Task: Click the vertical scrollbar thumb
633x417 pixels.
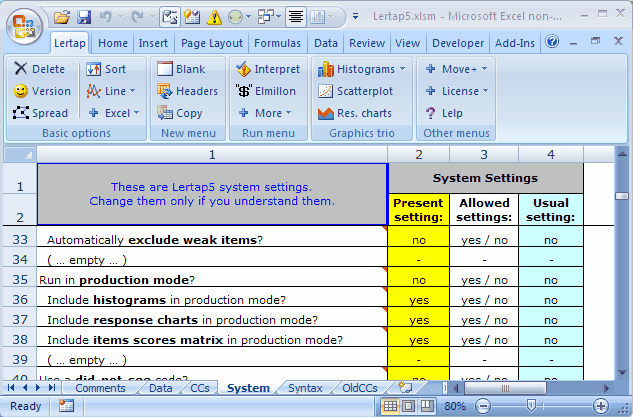Action: tap(621, 196)
